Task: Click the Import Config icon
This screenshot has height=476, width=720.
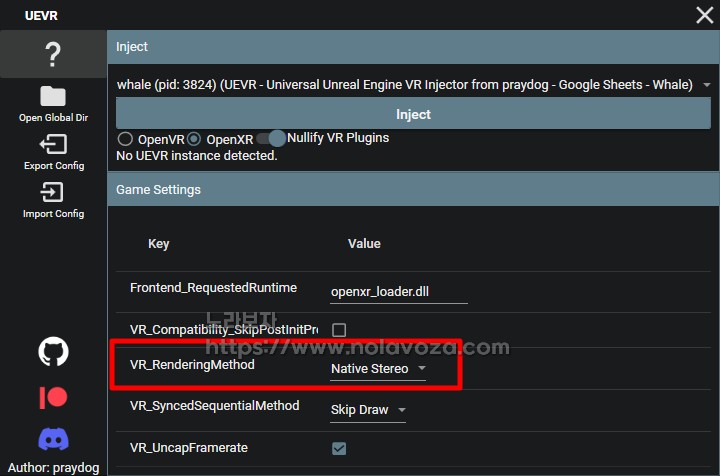Action: click(x=52, y=192)
